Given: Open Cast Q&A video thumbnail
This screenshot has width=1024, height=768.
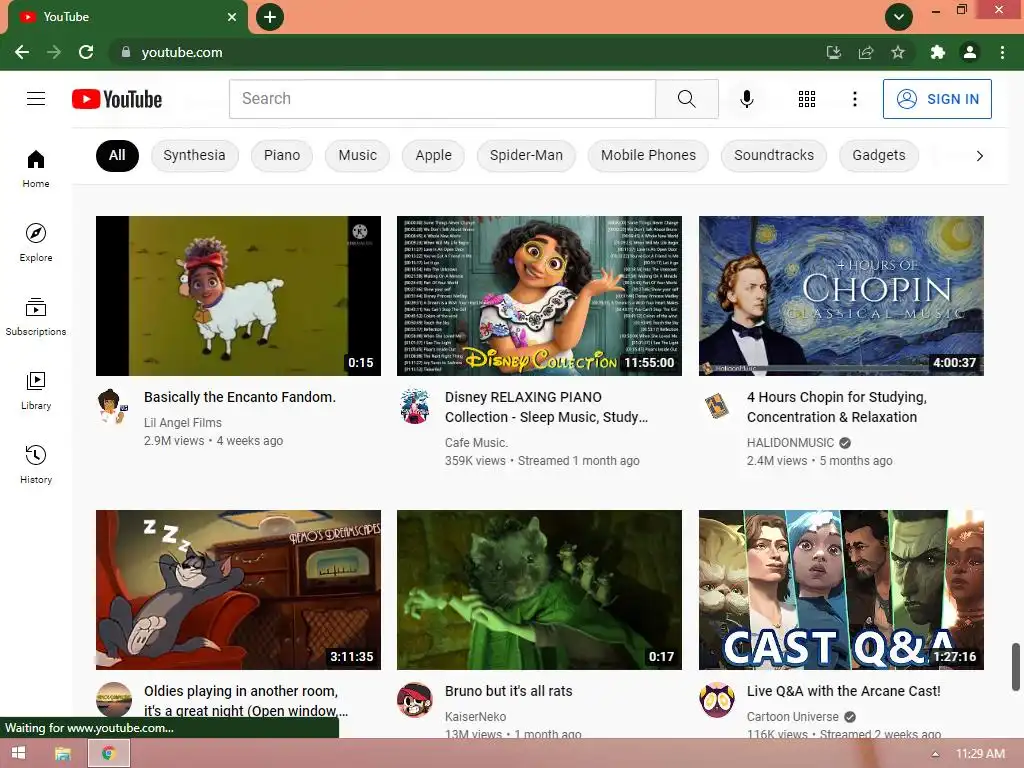Looking at the screenshot, I should point(841,590).
